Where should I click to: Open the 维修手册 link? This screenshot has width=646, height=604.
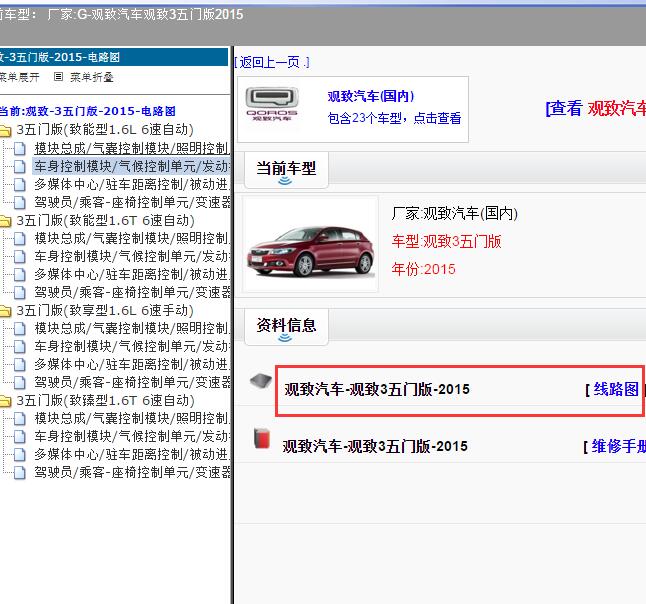tap(619, 446)
